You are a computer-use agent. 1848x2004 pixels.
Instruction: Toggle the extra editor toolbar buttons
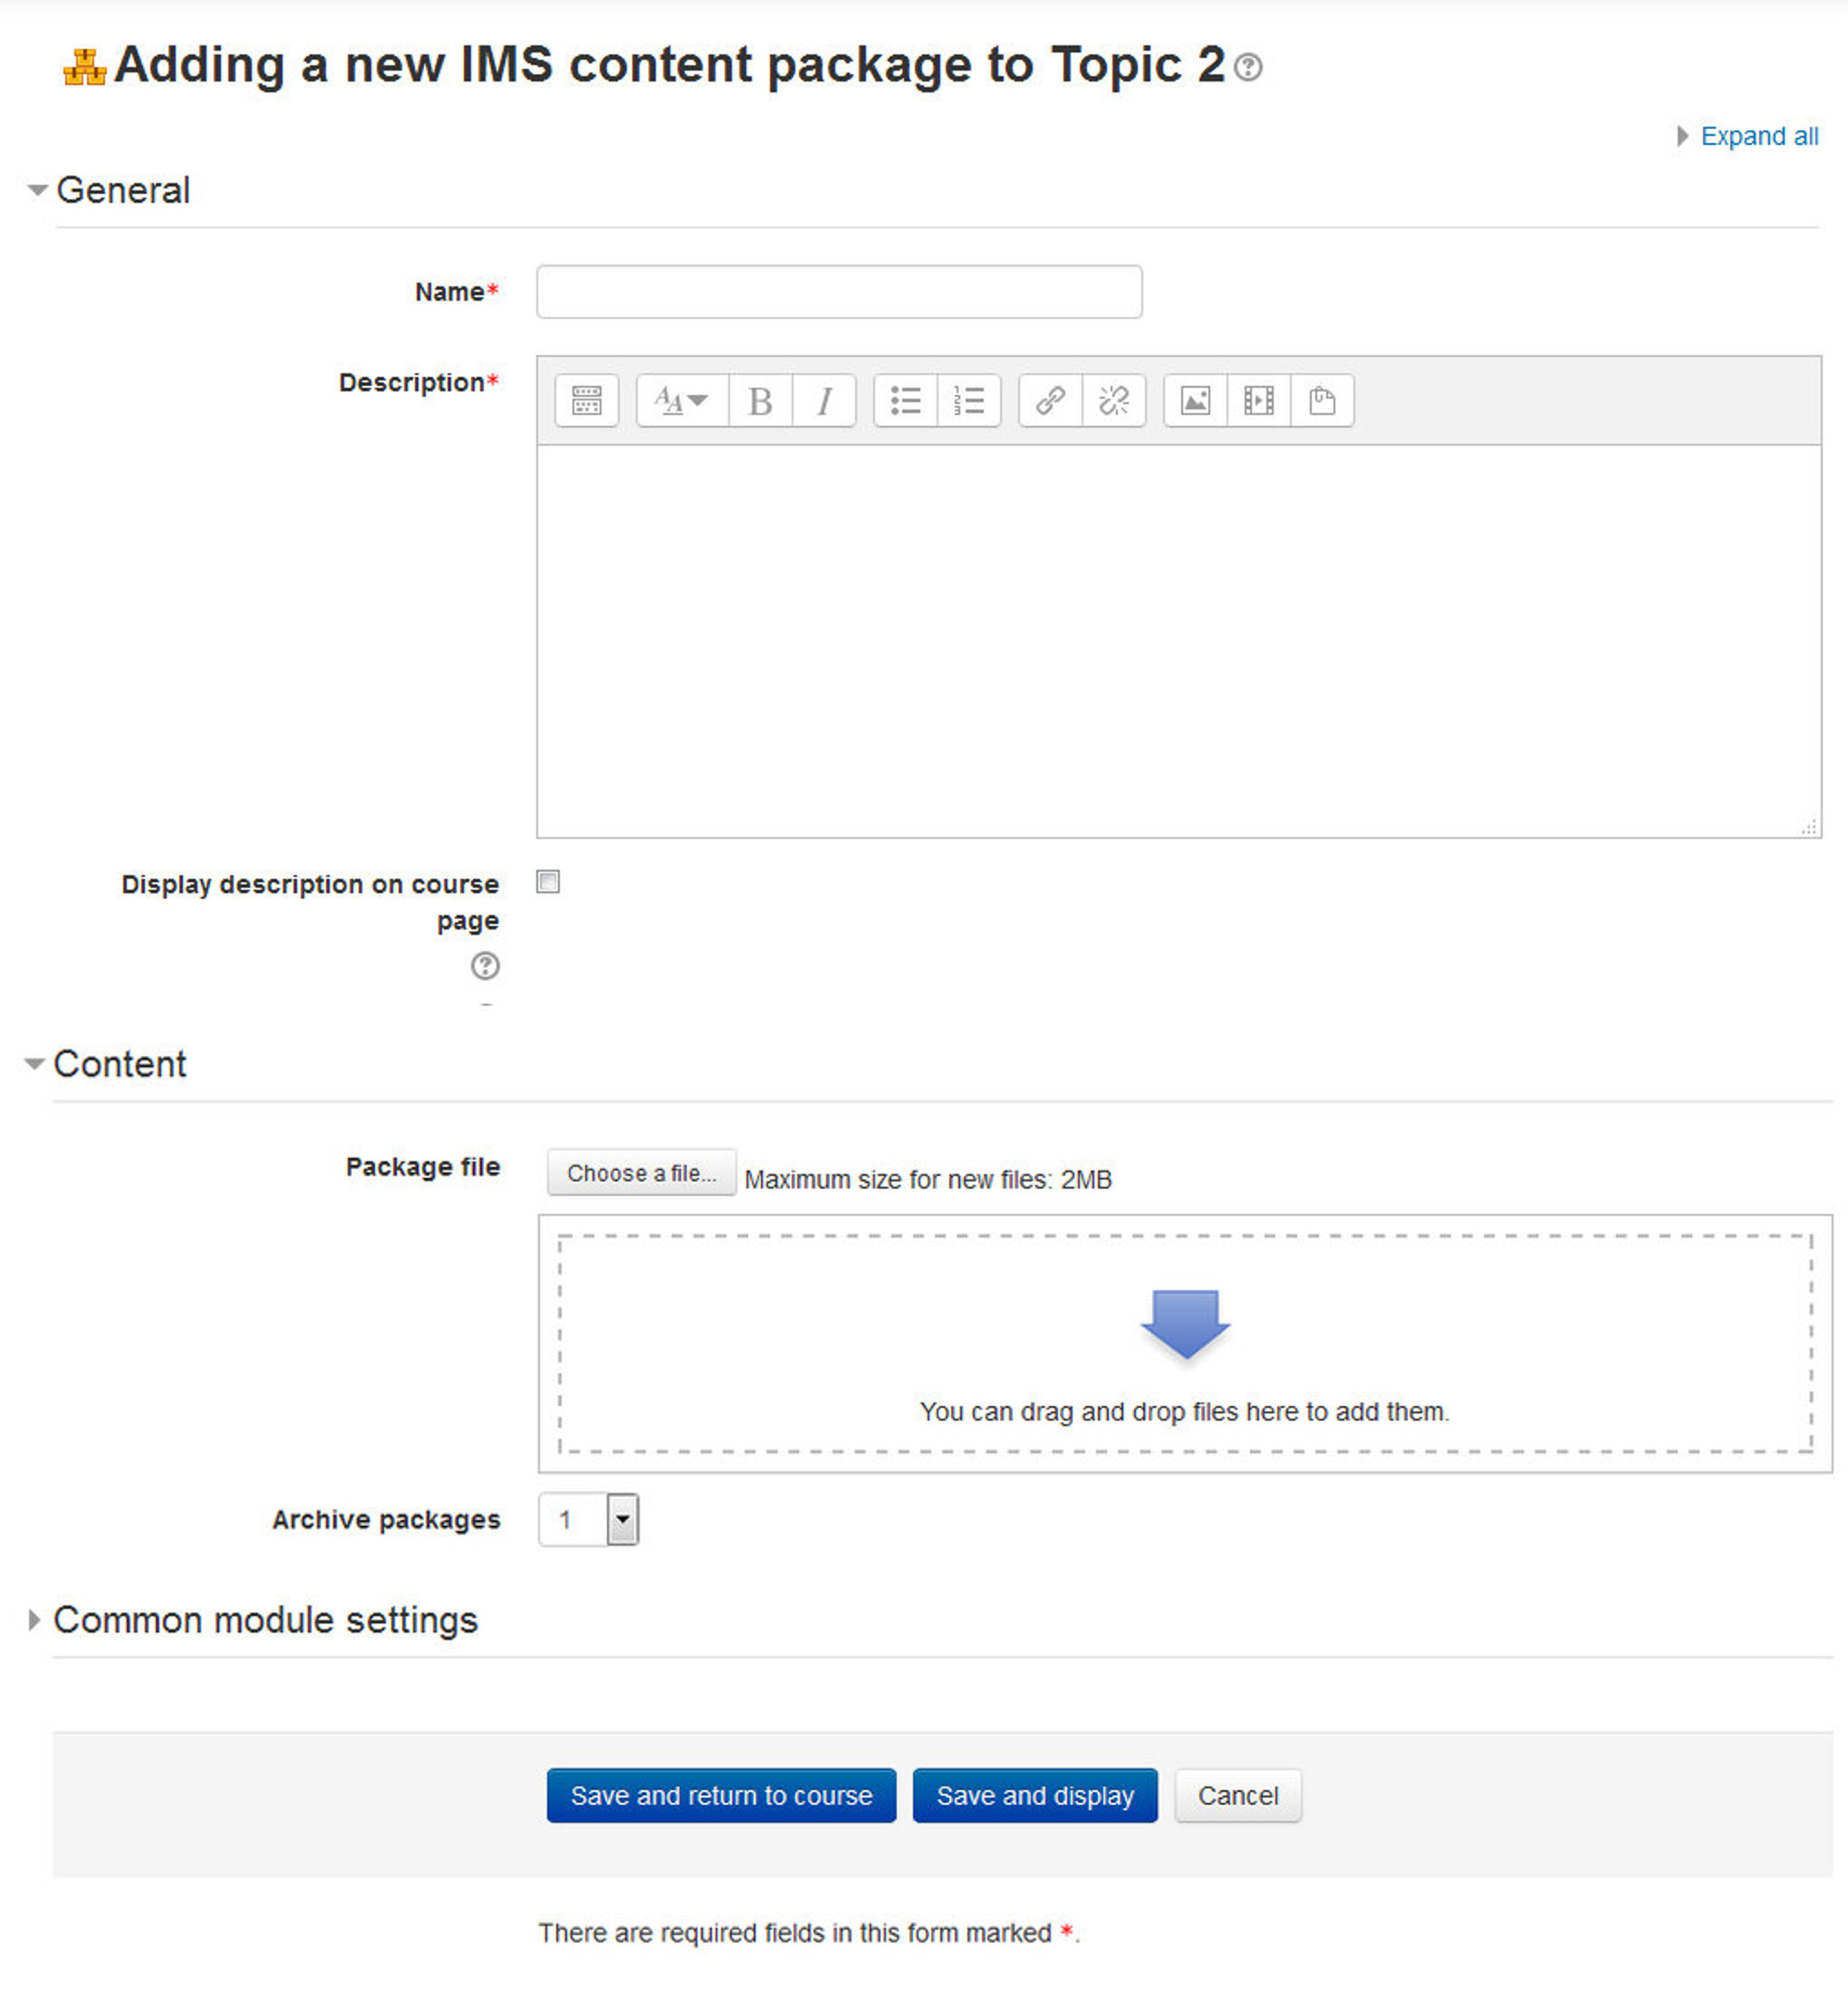click(585, 400)
